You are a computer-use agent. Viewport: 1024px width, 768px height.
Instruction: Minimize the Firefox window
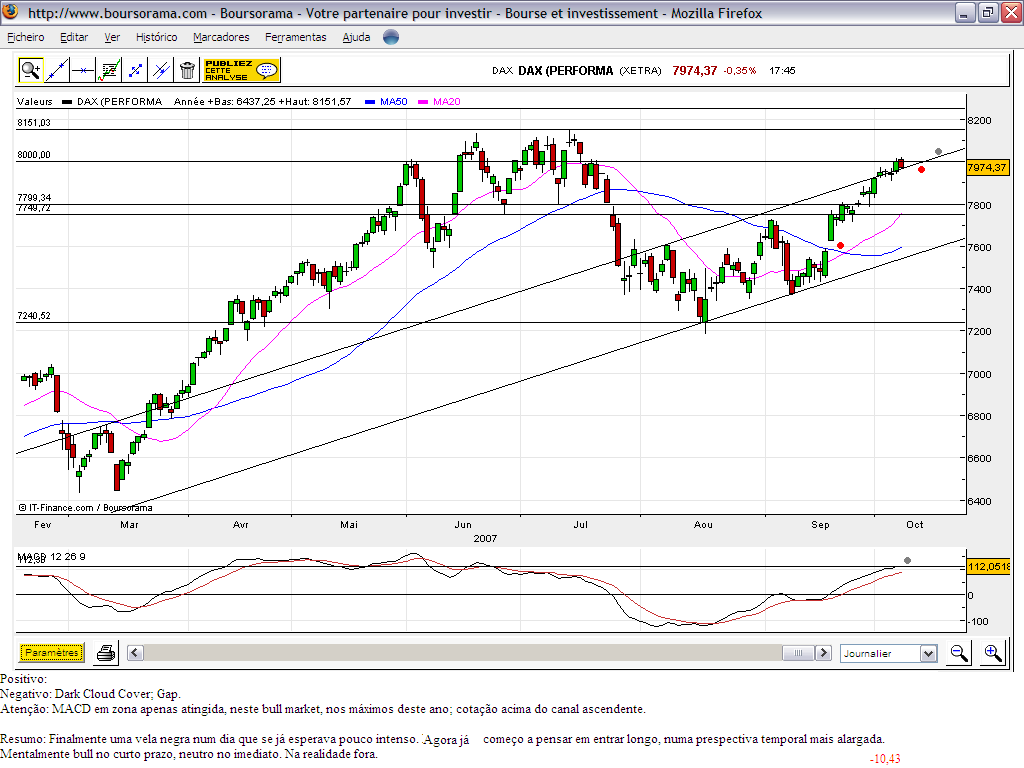pos(965,12)
